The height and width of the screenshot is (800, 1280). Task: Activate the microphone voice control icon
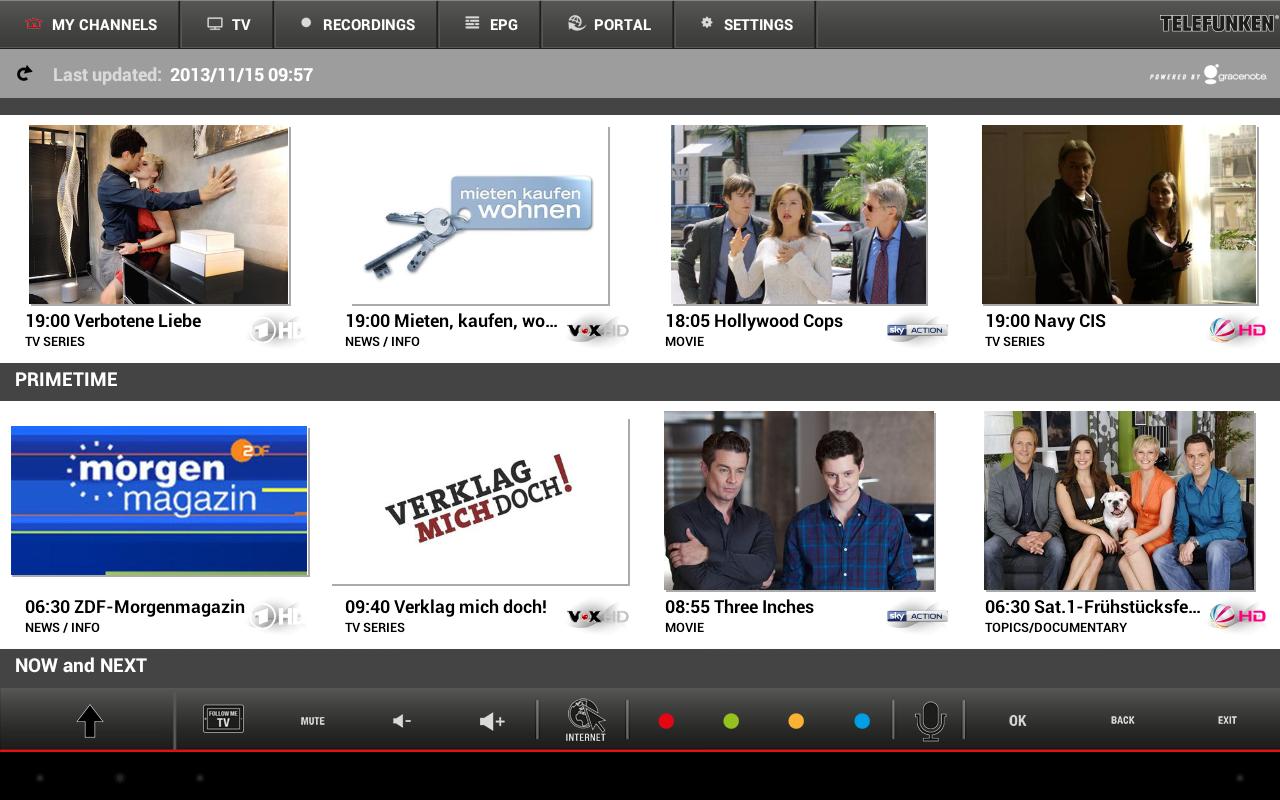coord(930,720)
